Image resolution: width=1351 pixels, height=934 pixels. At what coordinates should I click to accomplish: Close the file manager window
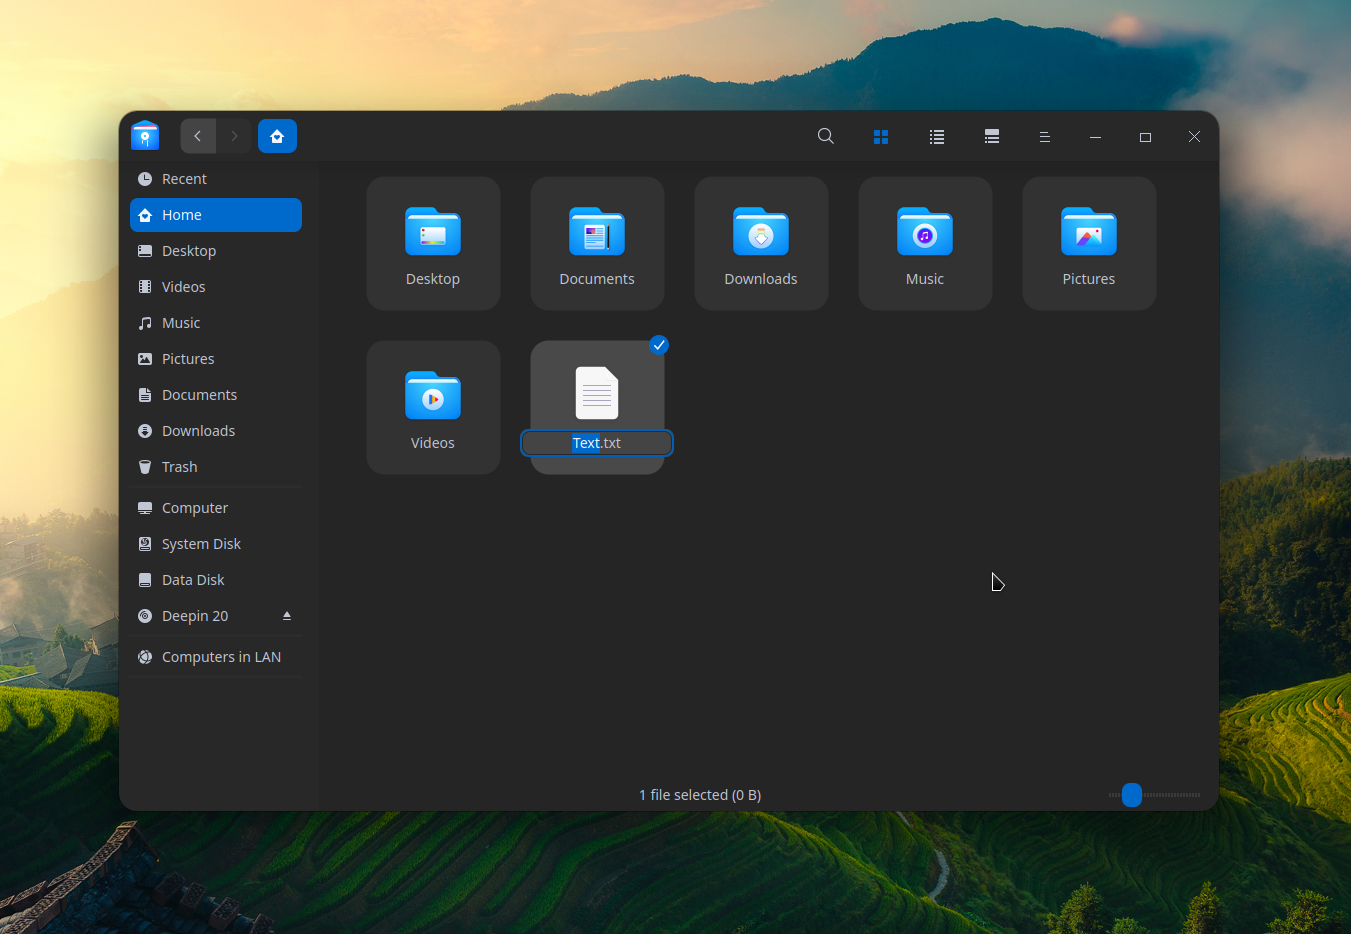point(1194,137)
